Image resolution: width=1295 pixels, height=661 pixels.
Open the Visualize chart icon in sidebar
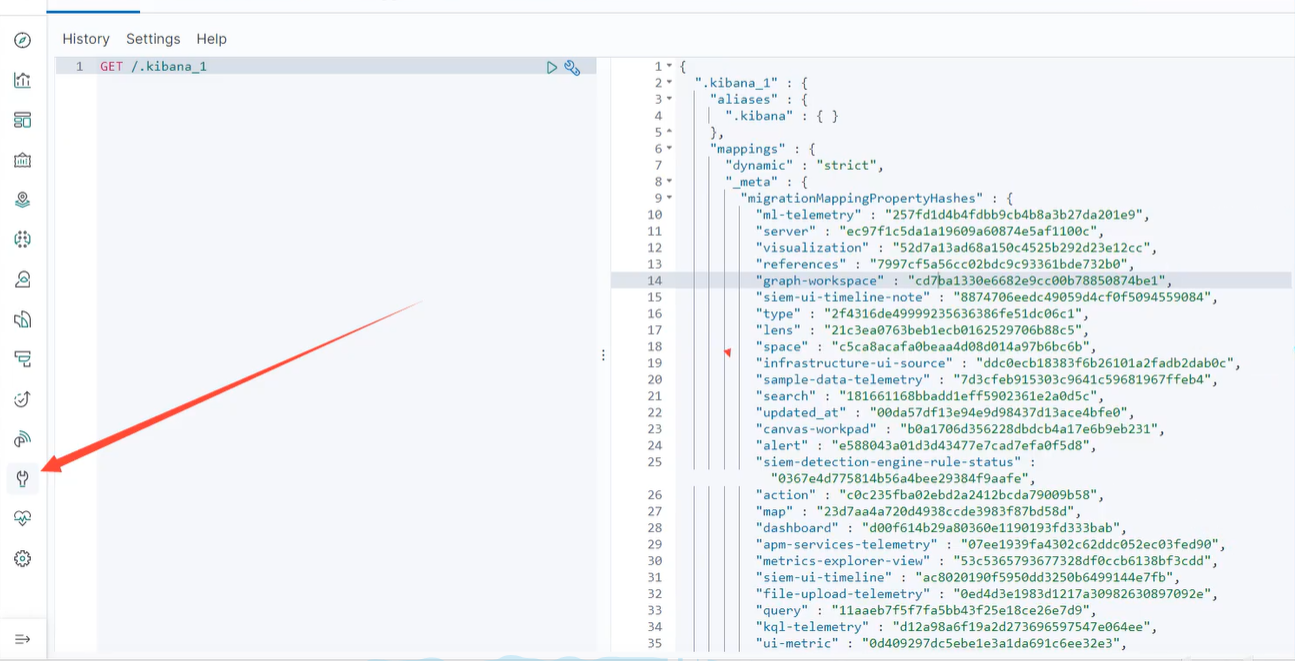[22, 80]
